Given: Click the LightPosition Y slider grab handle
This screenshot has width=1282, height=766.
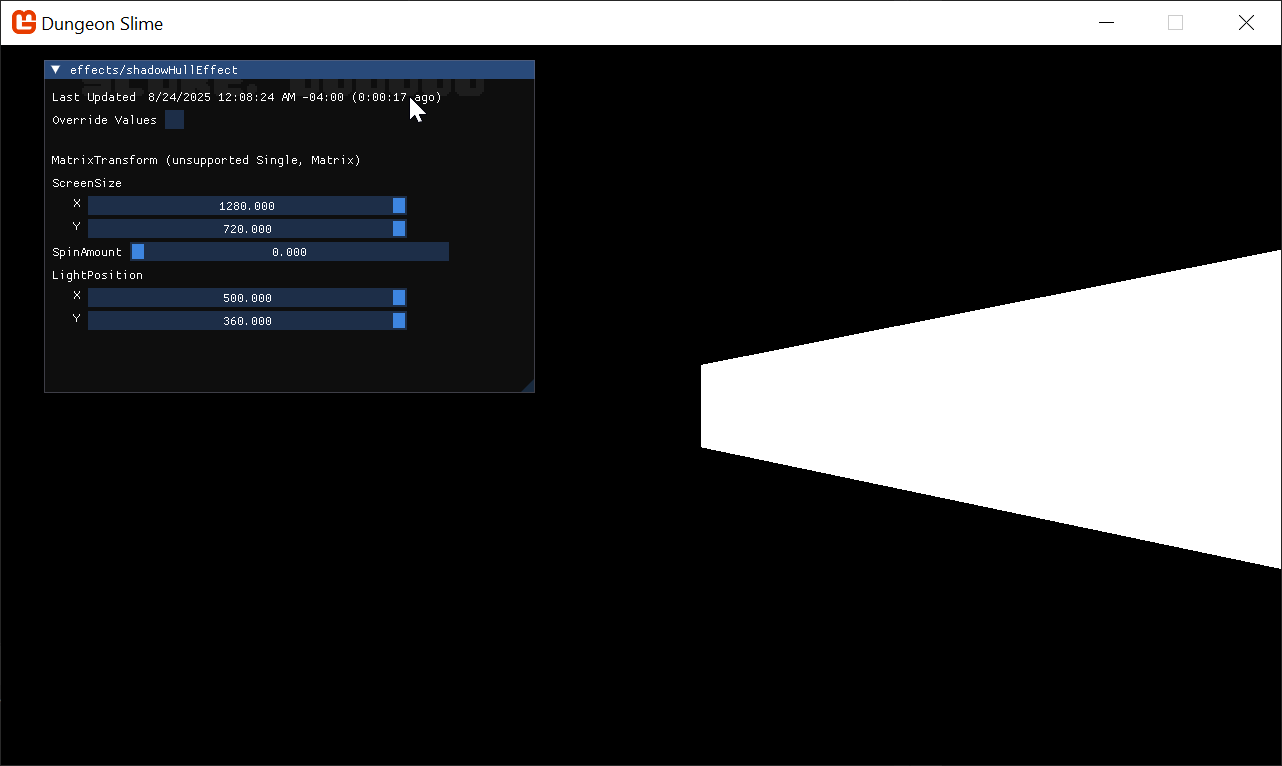Looking at the screenshot, I should pos(399,321).
